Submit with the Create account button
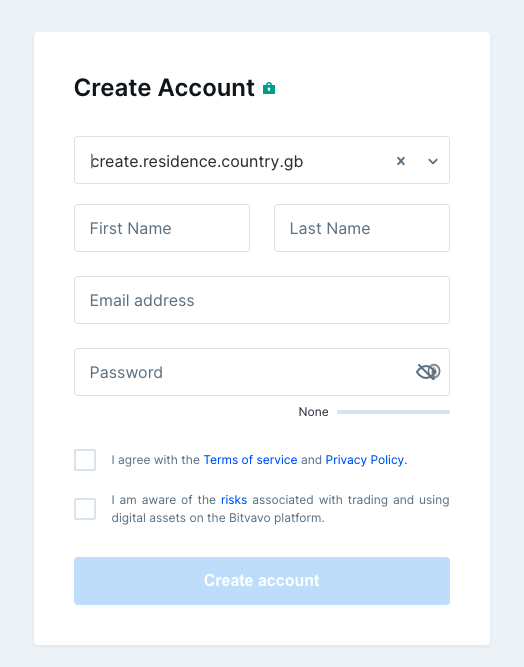 tap(262, 581)
